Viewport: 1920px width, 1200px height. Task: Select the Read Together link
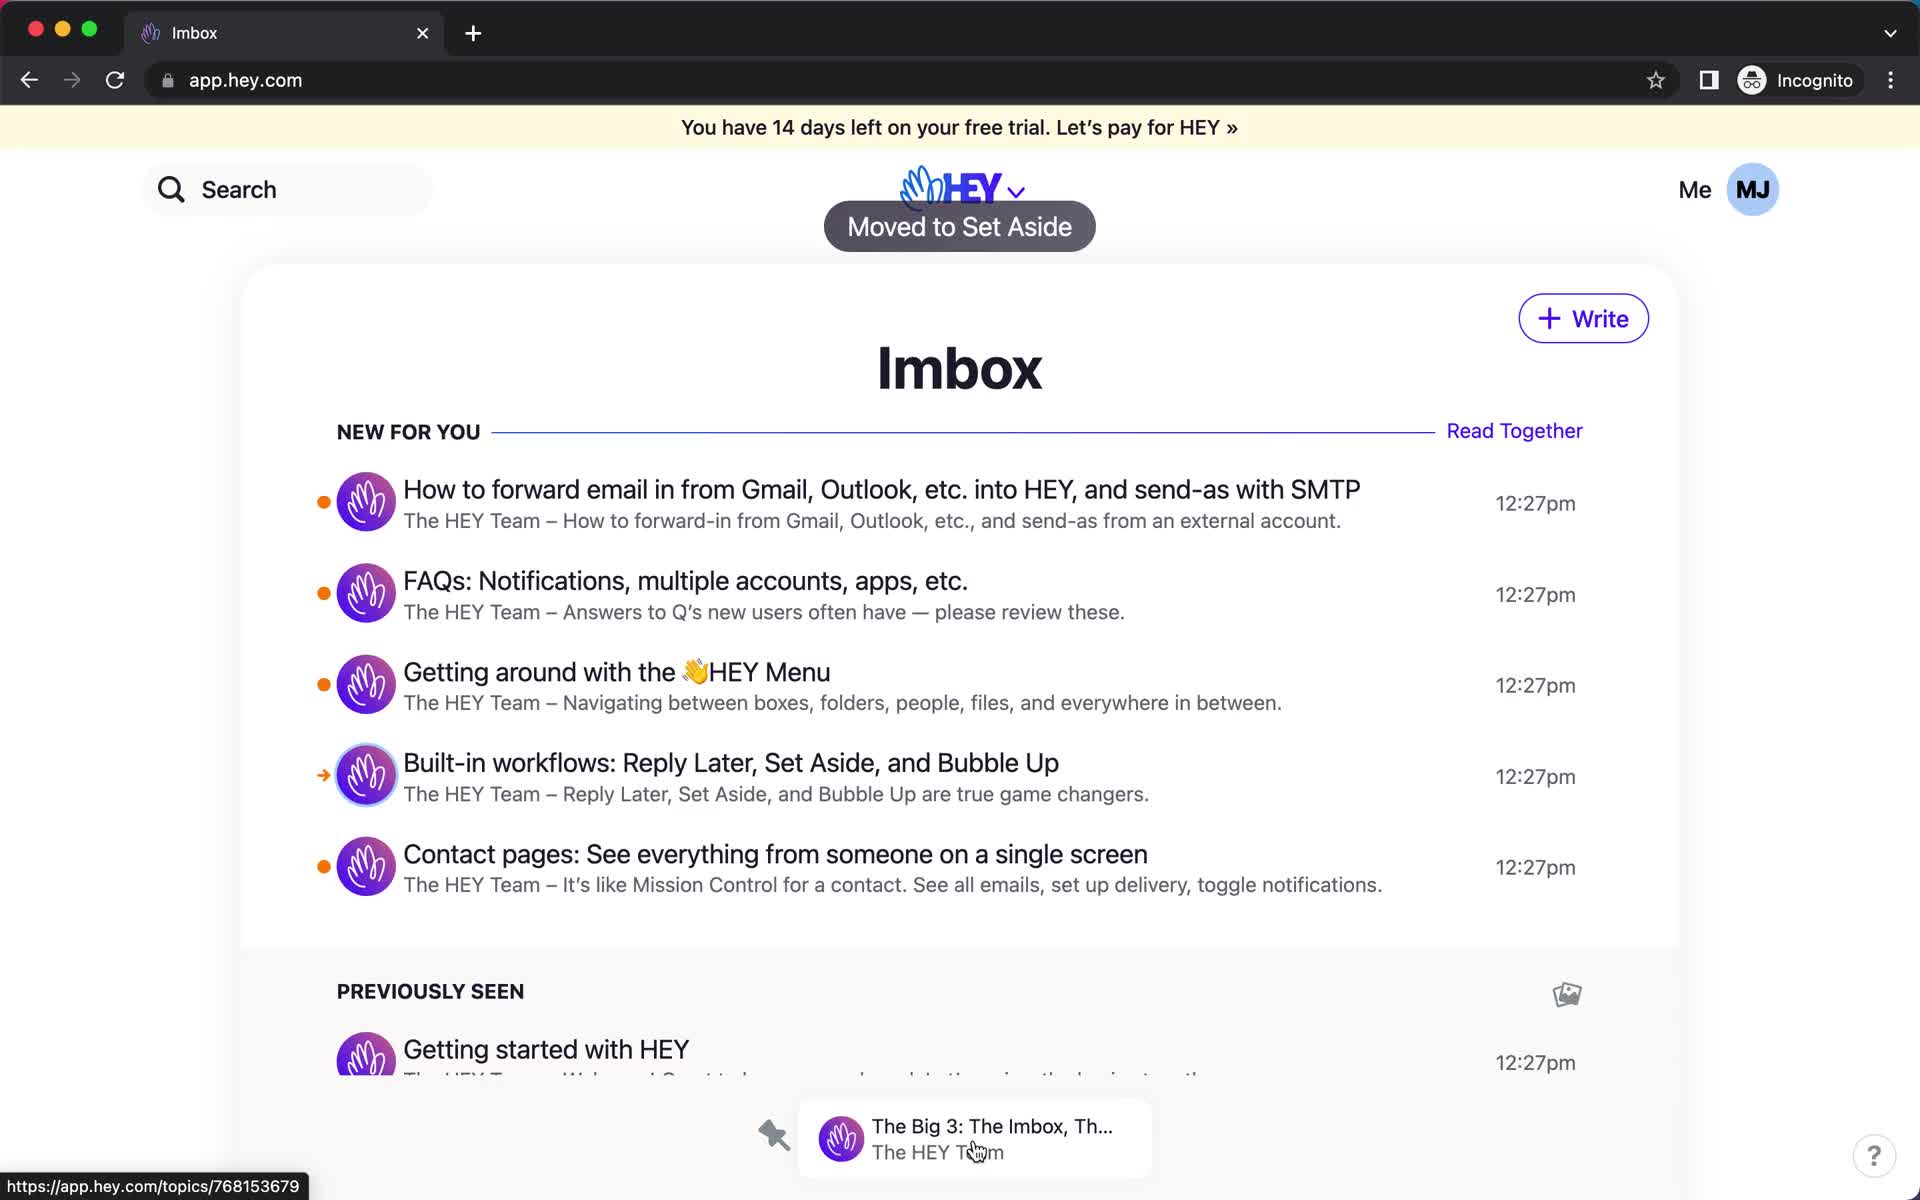pyautogui.click(x=1512, y=430)
